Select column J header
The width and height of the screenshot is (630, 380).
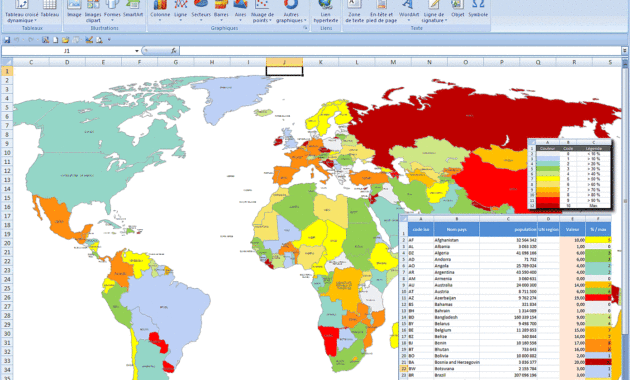coord(284,62)
